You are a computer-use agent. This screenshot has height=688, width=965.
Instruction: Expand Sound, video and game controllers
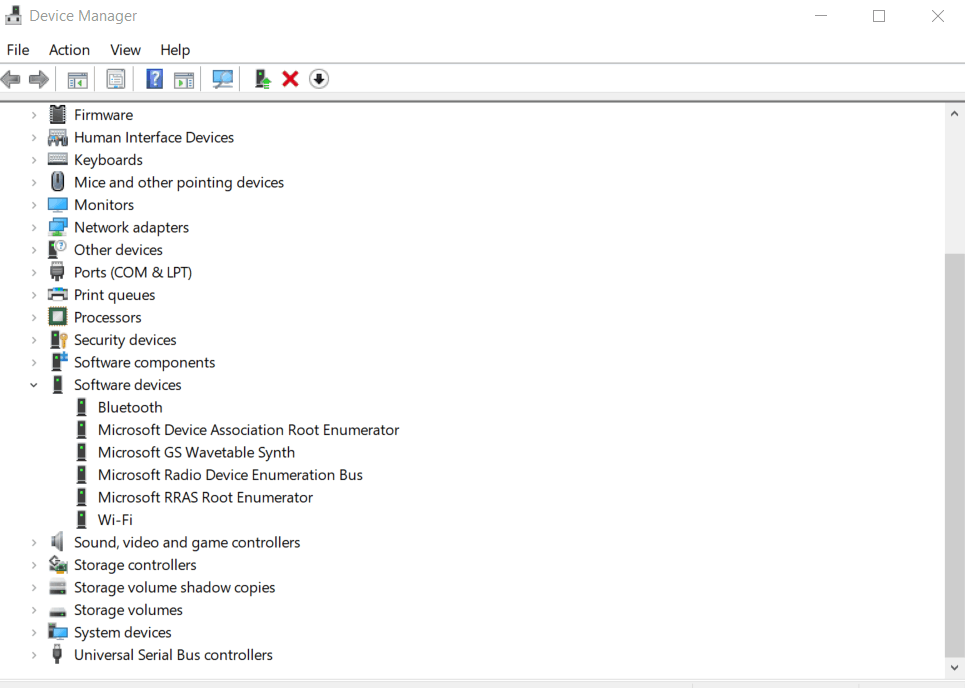pos(34,543)
